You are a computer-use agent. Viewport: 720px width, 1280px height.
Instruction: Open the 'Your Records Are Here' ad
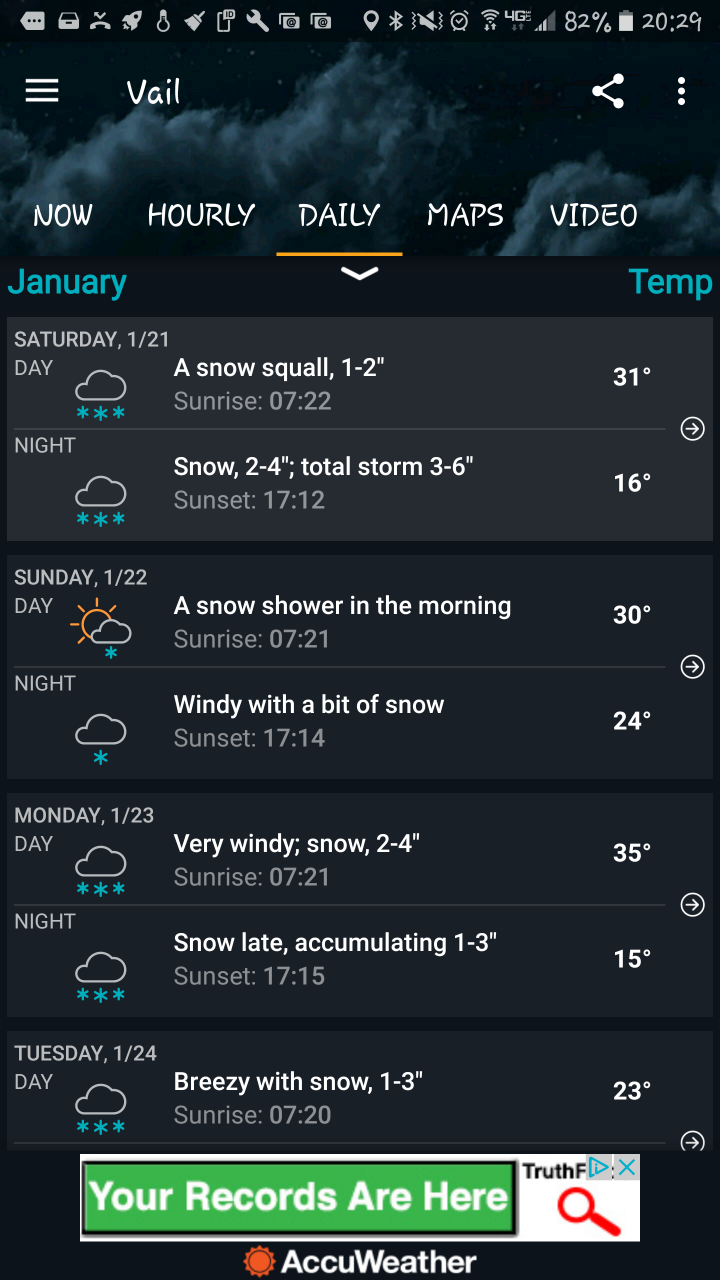tap(300, 1198)
